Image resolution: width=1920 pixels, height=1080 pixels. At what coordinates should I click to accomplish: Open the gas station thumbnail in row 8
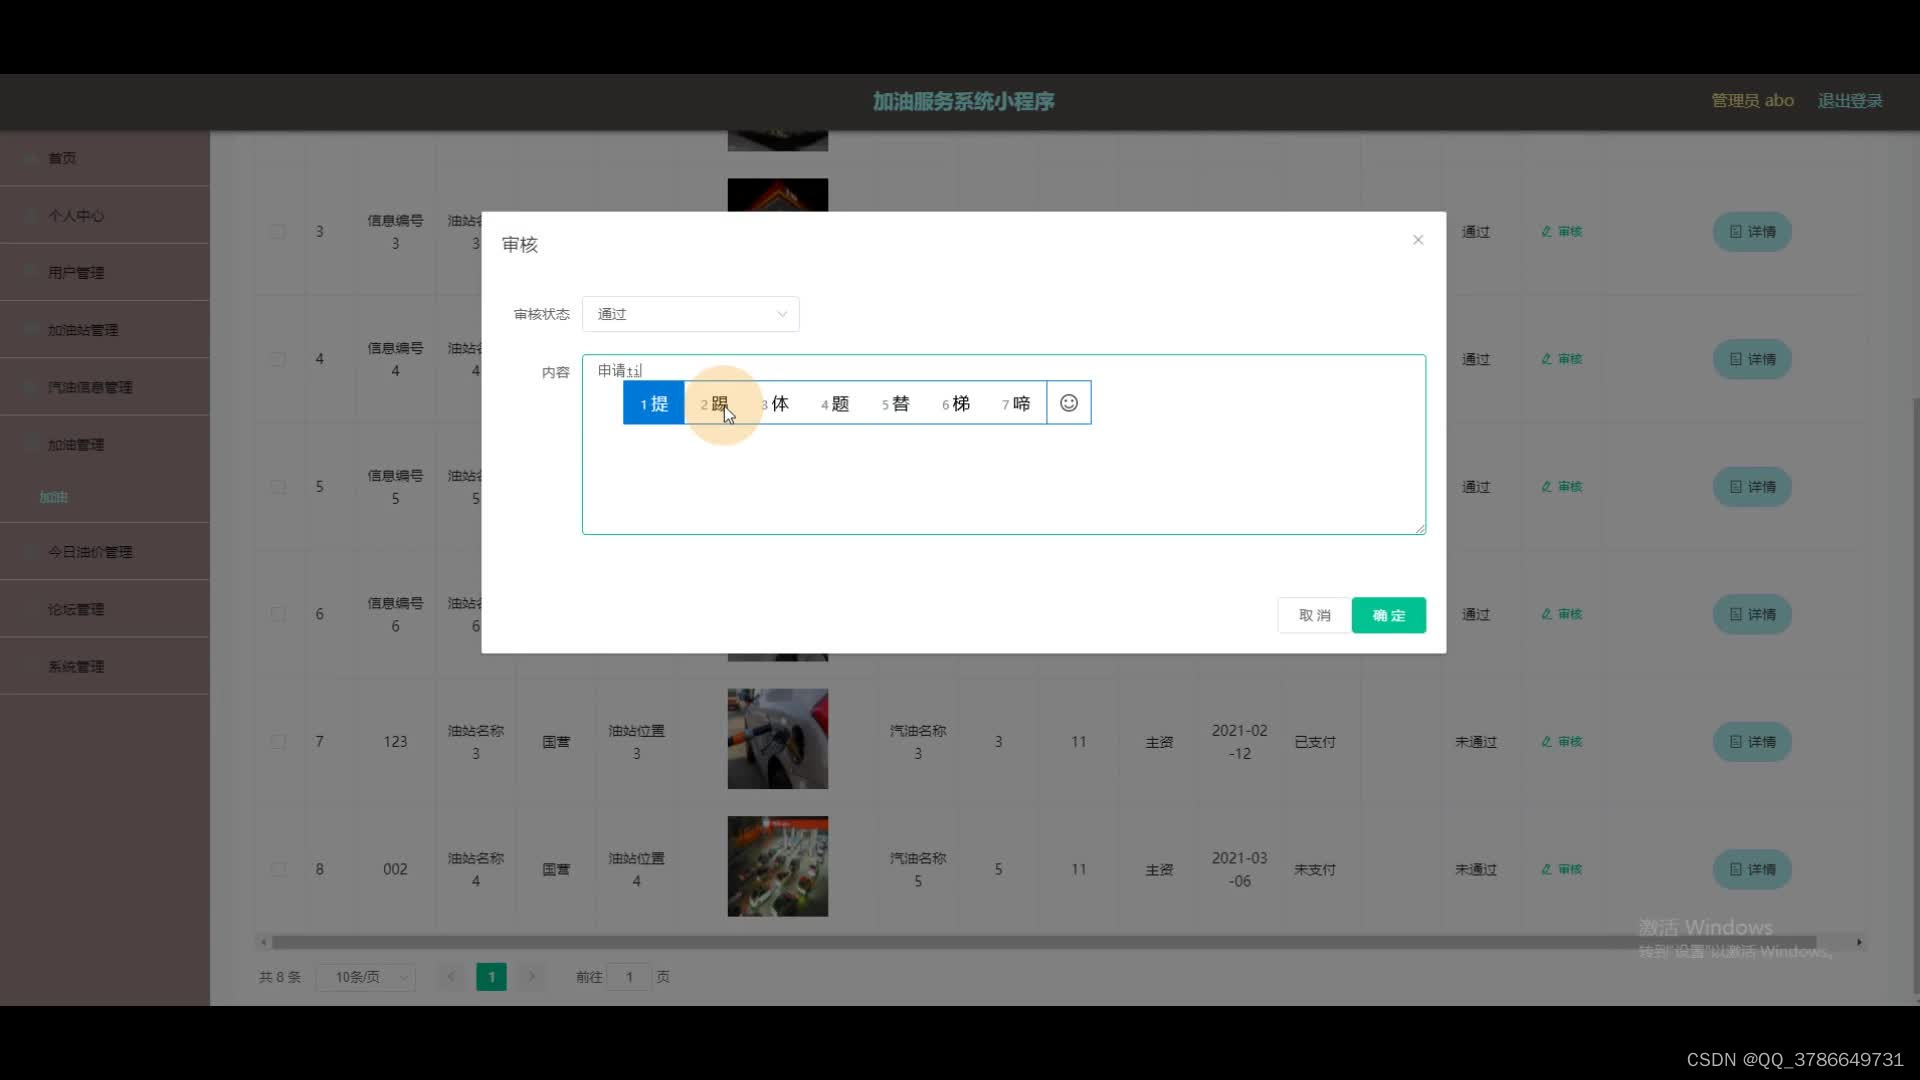(x=777, y=866)
